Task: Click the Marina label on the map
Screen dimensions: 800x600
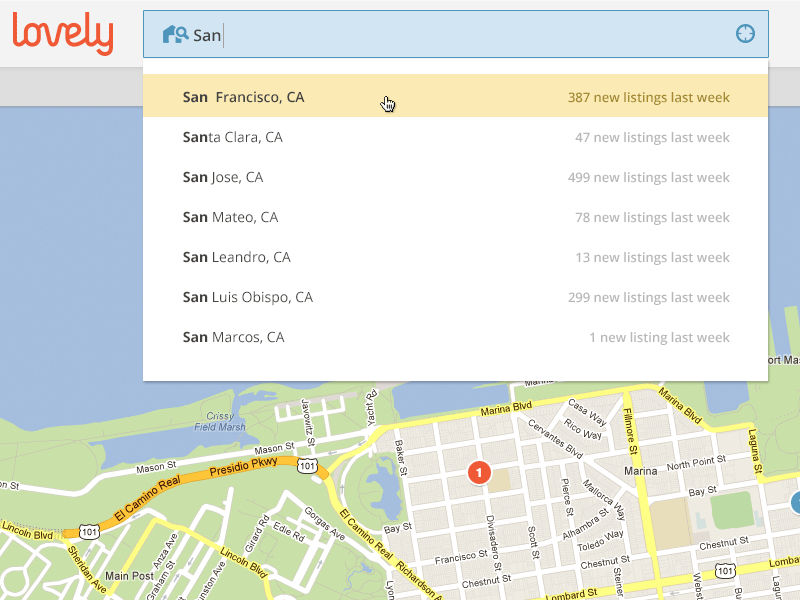Action: [x=639, y=469]
